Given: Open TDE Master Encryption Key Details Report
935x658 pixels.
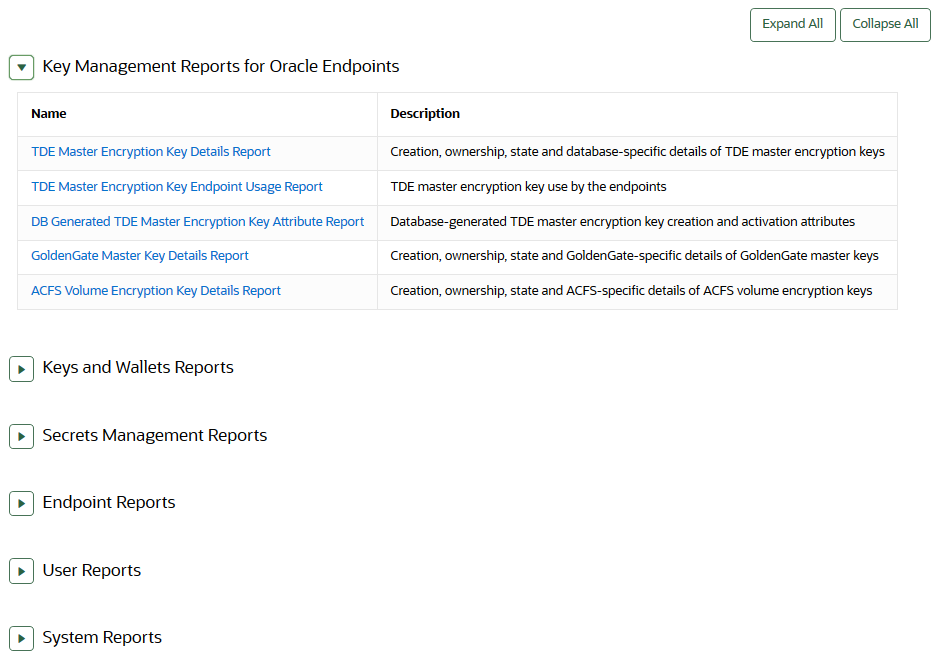Looking at the screenshot, I should tap(150, 151).
